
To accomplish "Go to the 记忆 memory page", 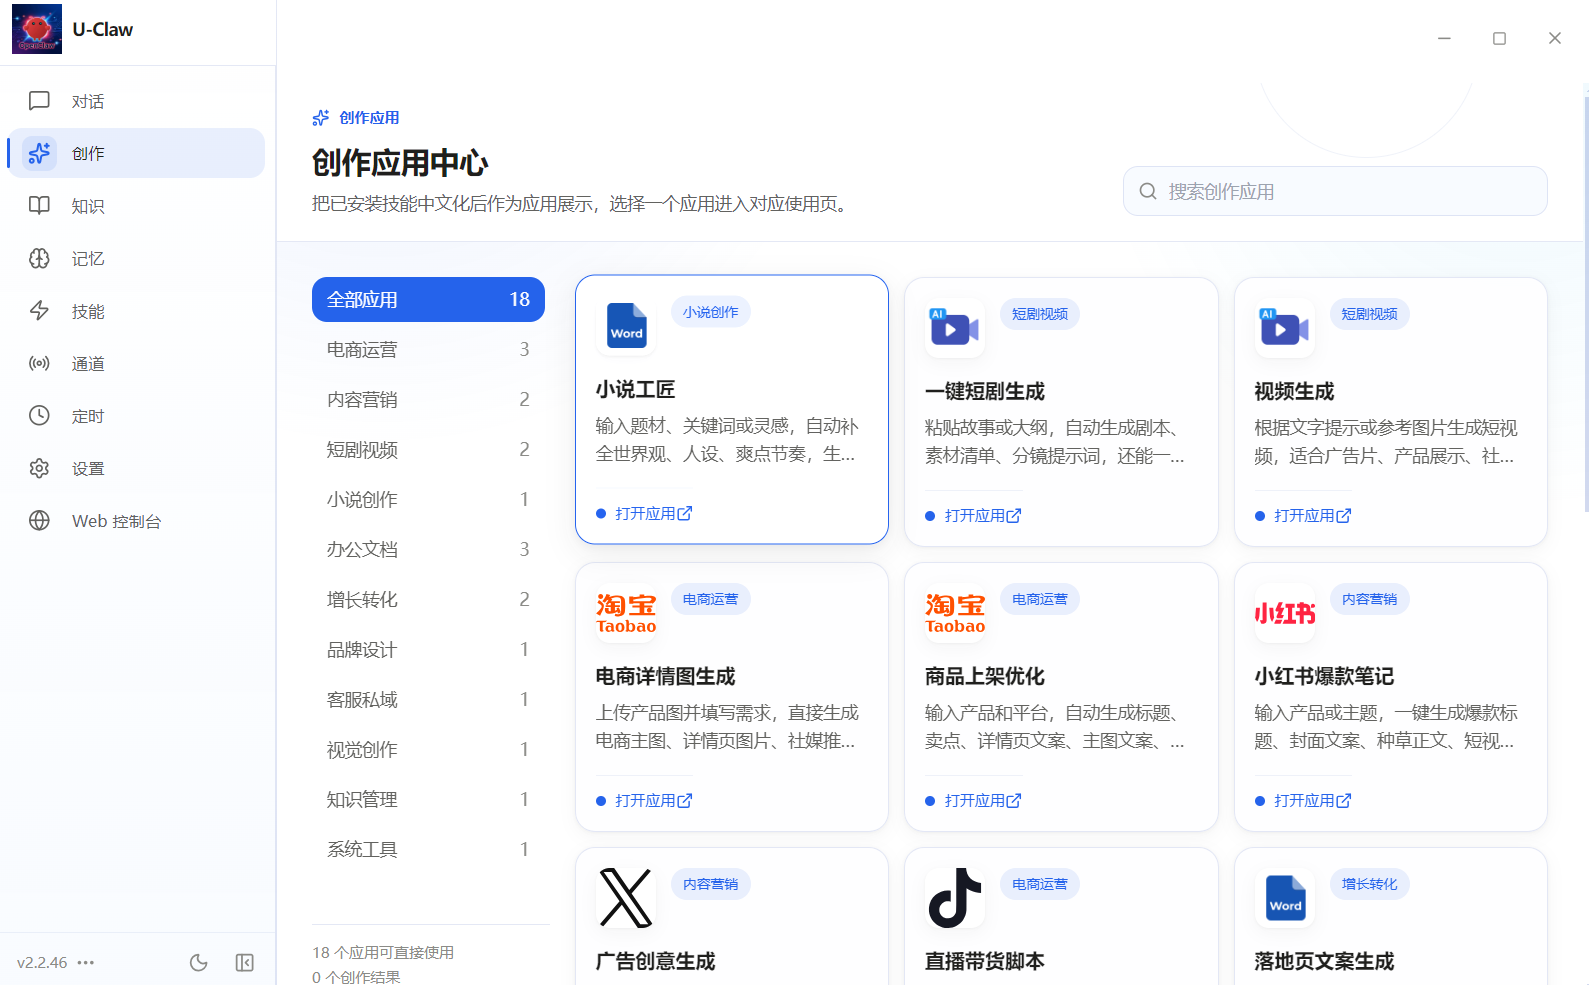I will (x=137, y=258).
